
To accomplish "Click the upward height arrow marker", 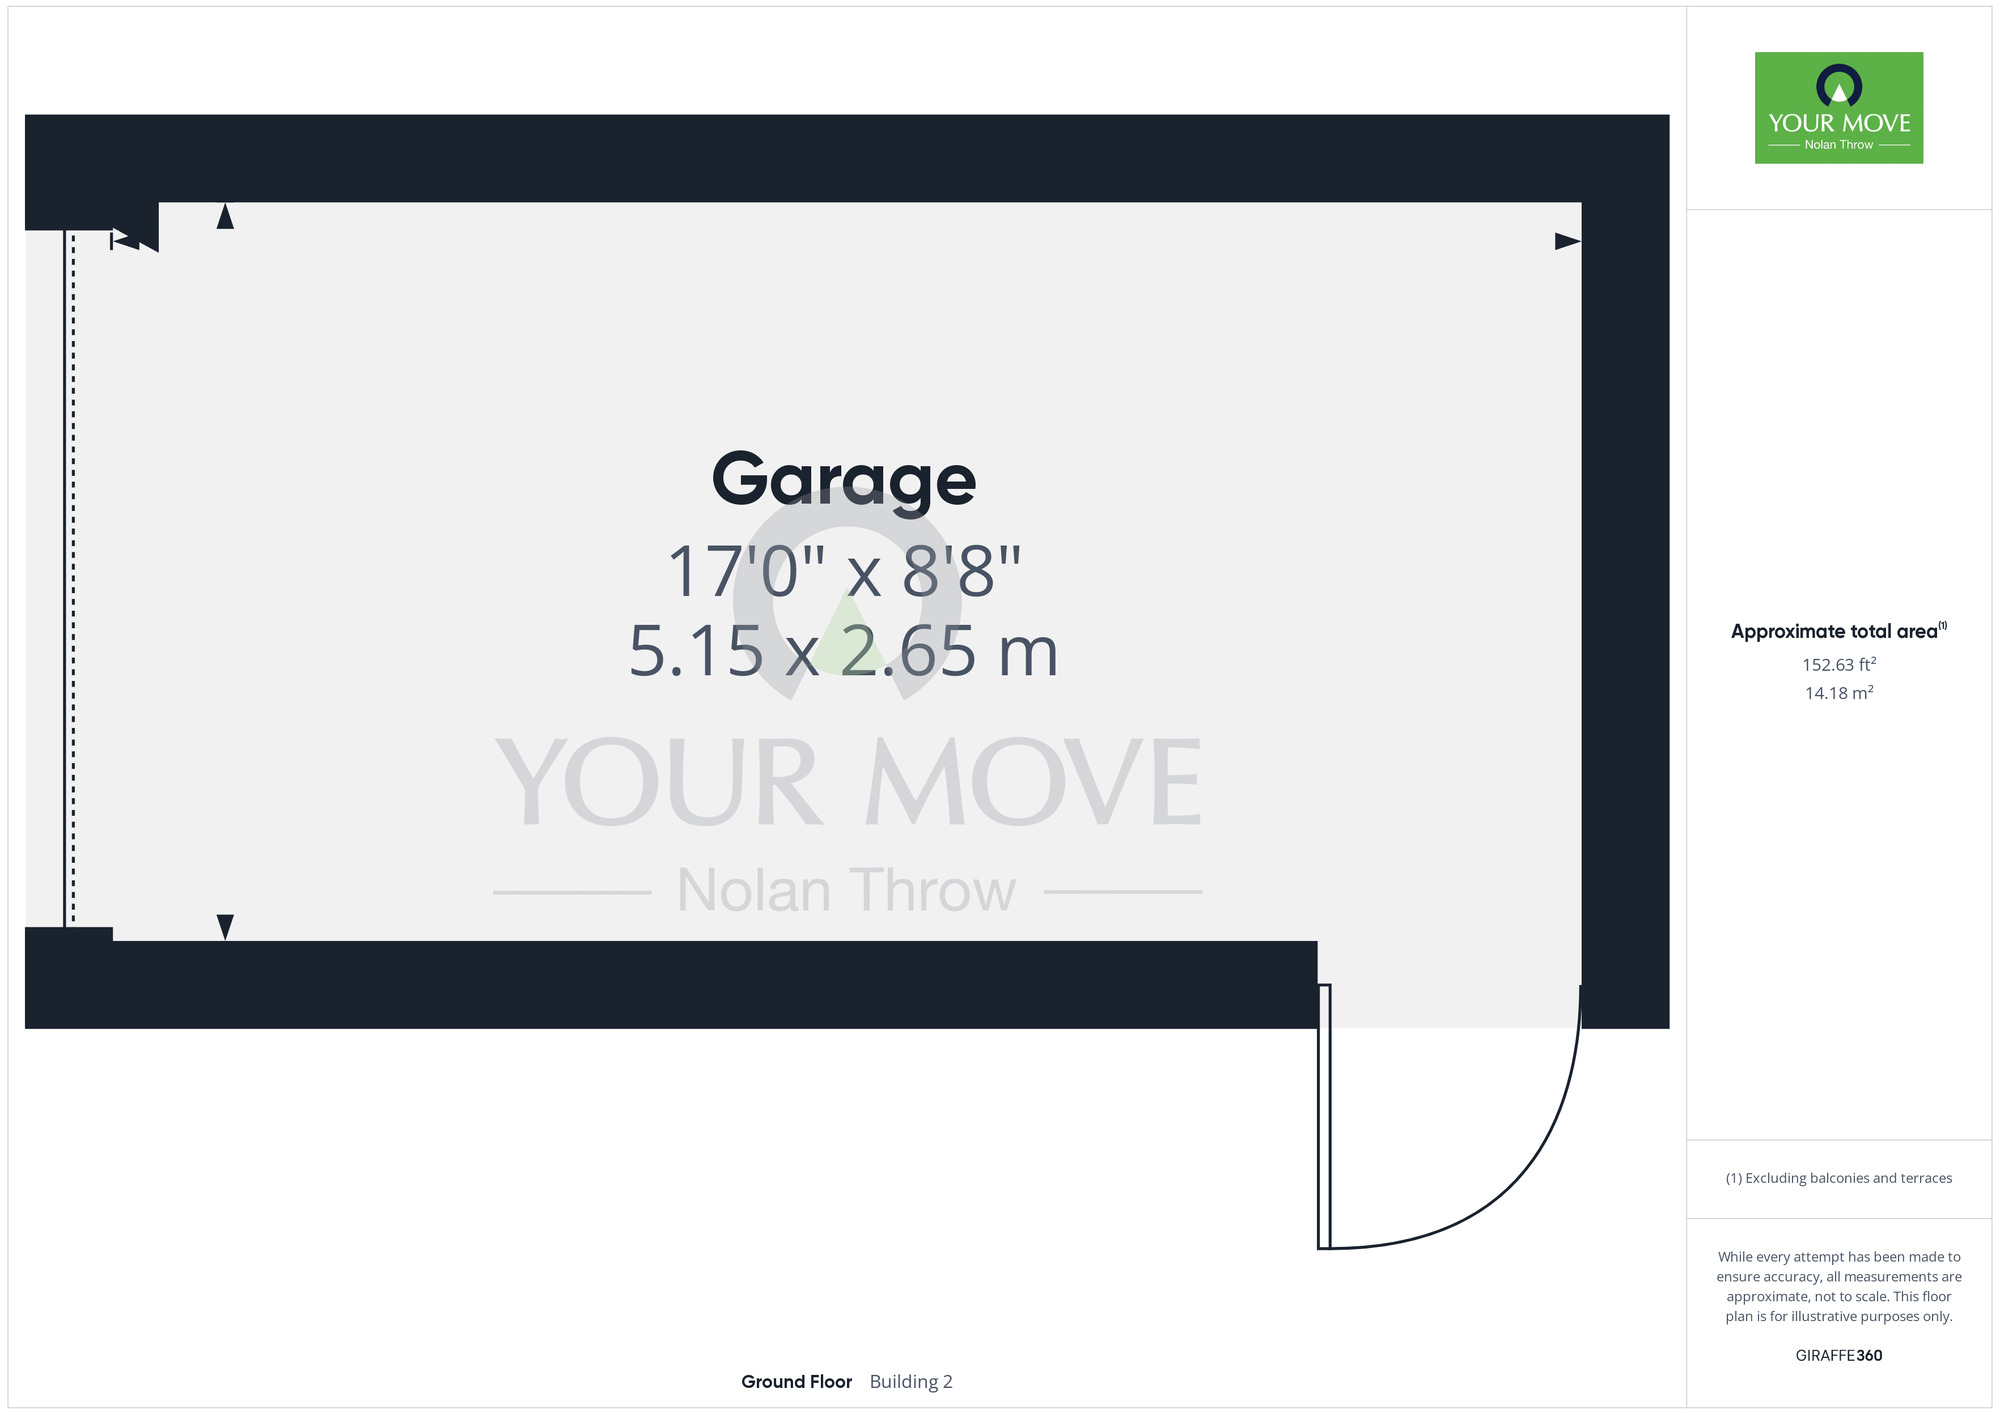I will 225,216.
